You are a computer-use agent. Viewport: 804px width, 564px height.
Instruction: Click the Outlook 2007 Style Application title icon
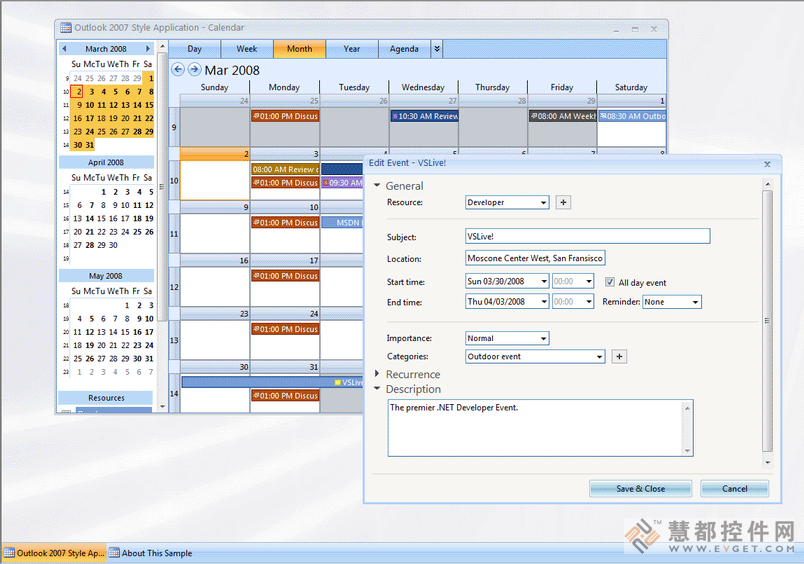pyautogui.click(x=66, y=28)
